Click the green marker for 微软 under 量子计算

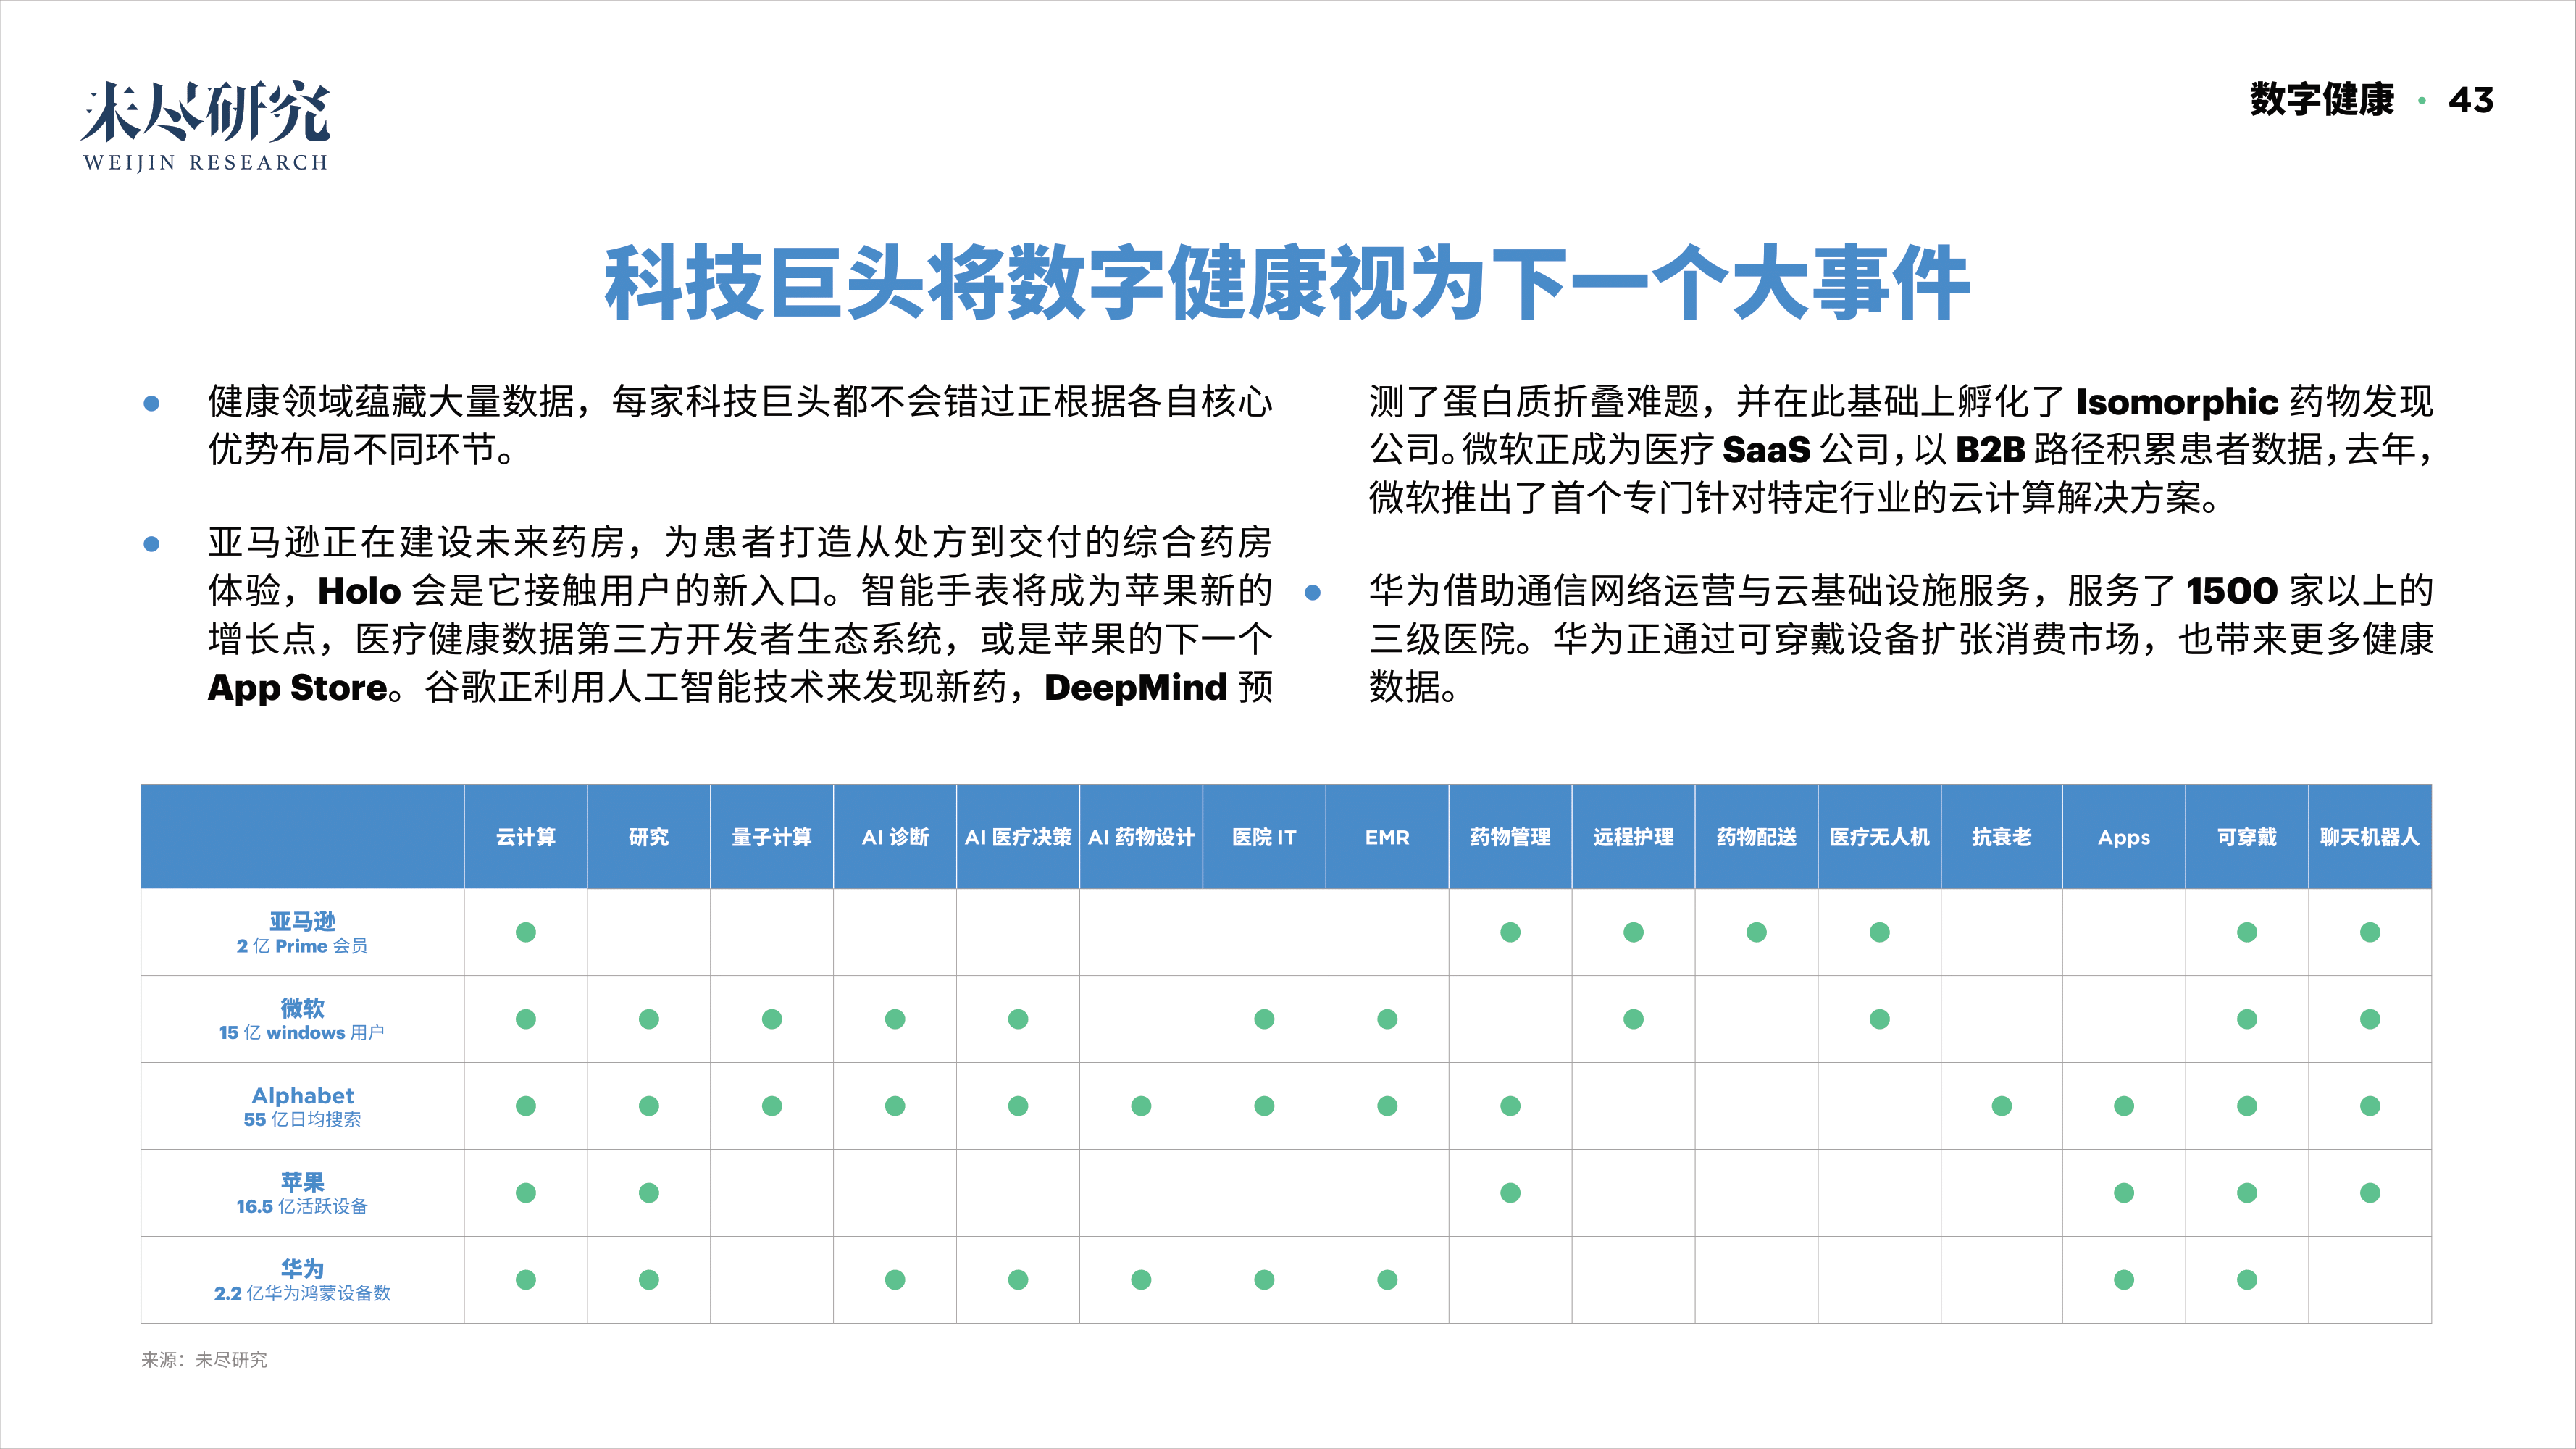click(x=771, y=1019)
